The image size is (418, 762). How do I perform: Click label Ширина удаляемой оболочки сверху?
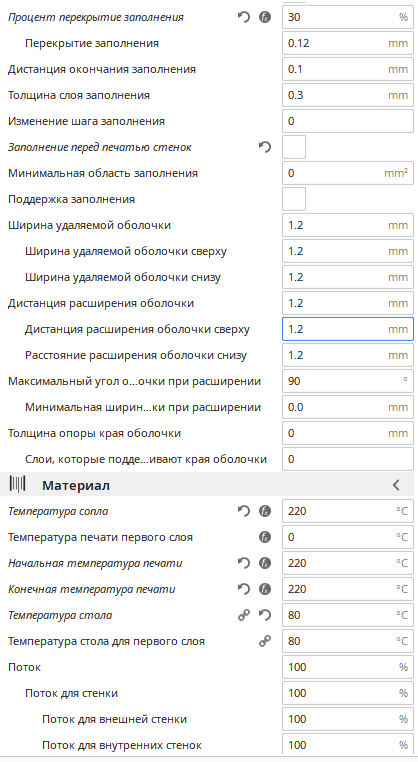pos(126,251)
